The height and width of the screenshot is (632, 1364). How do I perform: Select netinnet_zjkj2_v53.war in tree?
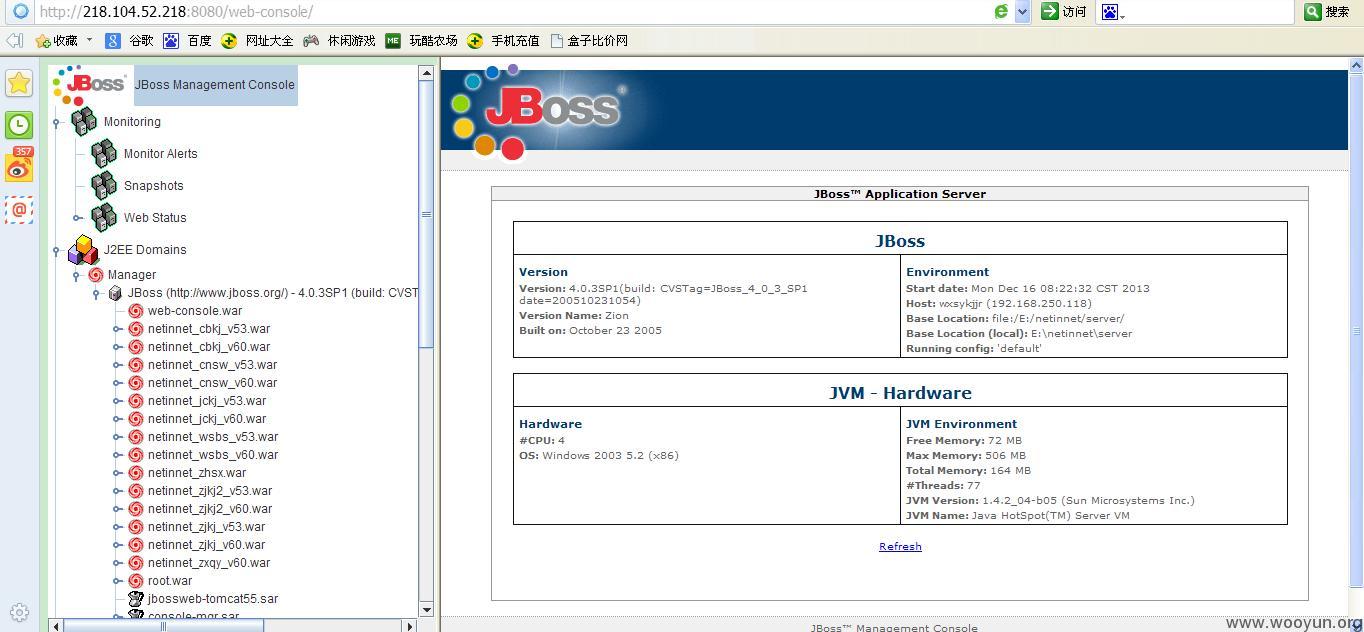pos(210,491)
